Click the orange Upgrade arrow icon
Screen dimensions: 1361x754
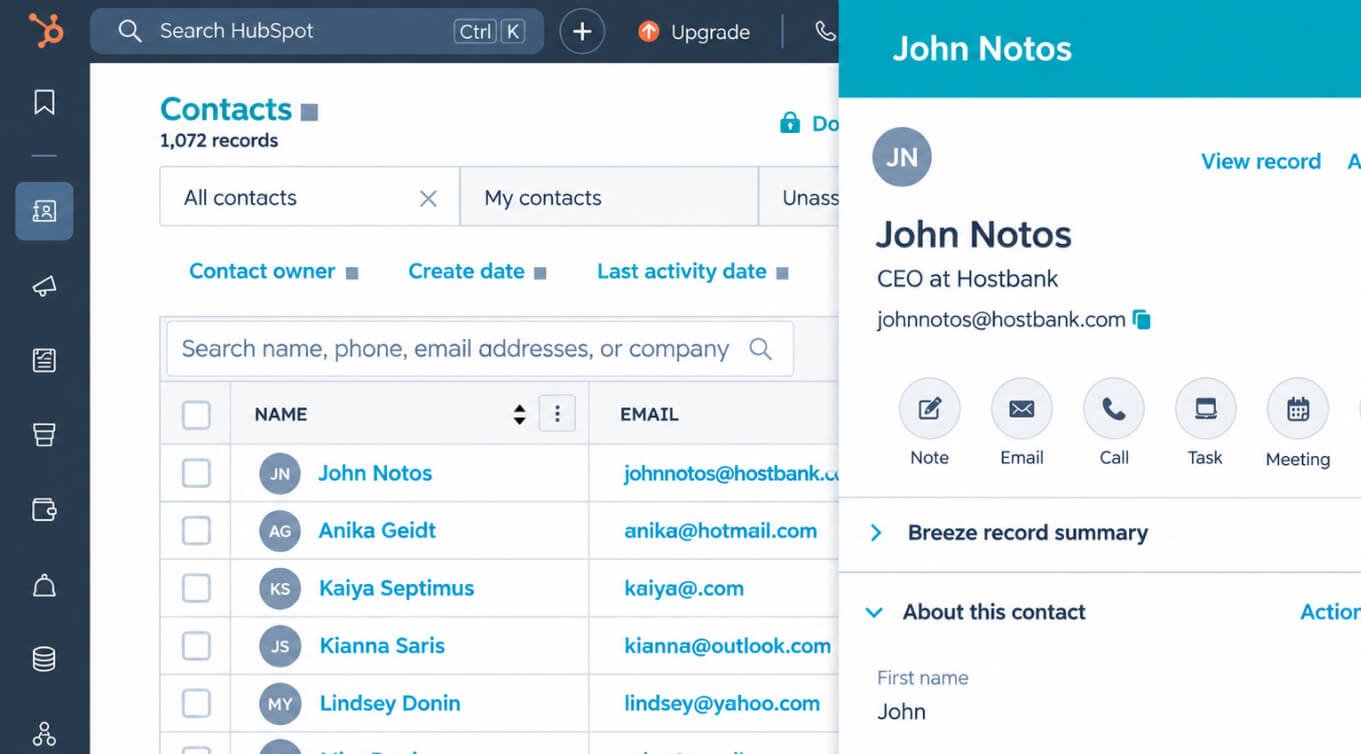[x=649, y=32]
